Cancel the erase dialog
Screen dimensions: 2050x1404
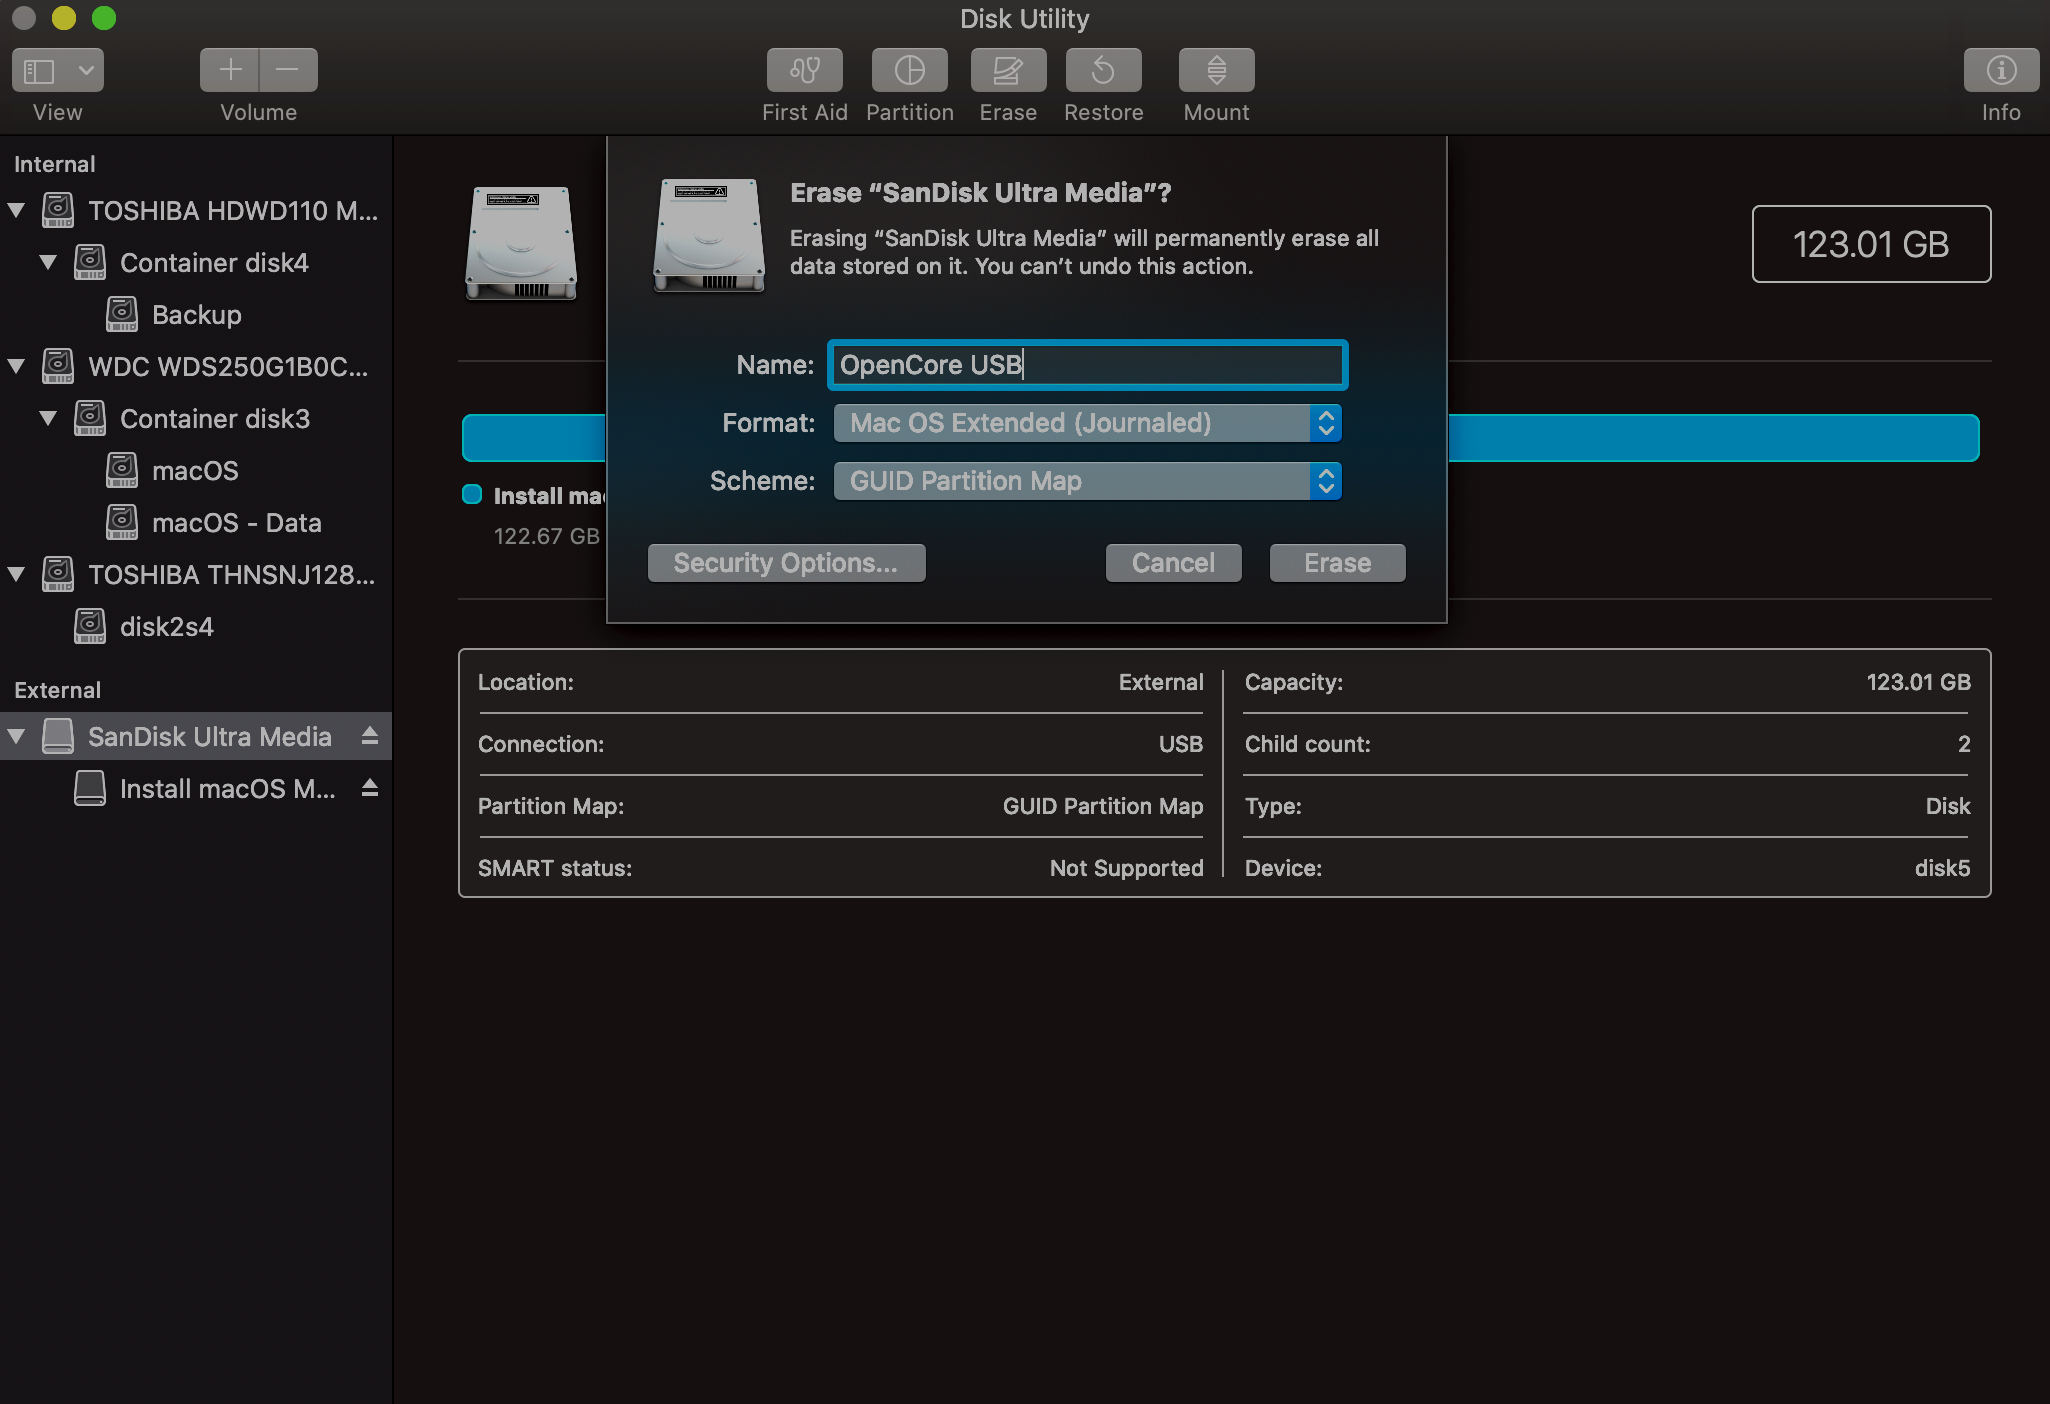1173,563
